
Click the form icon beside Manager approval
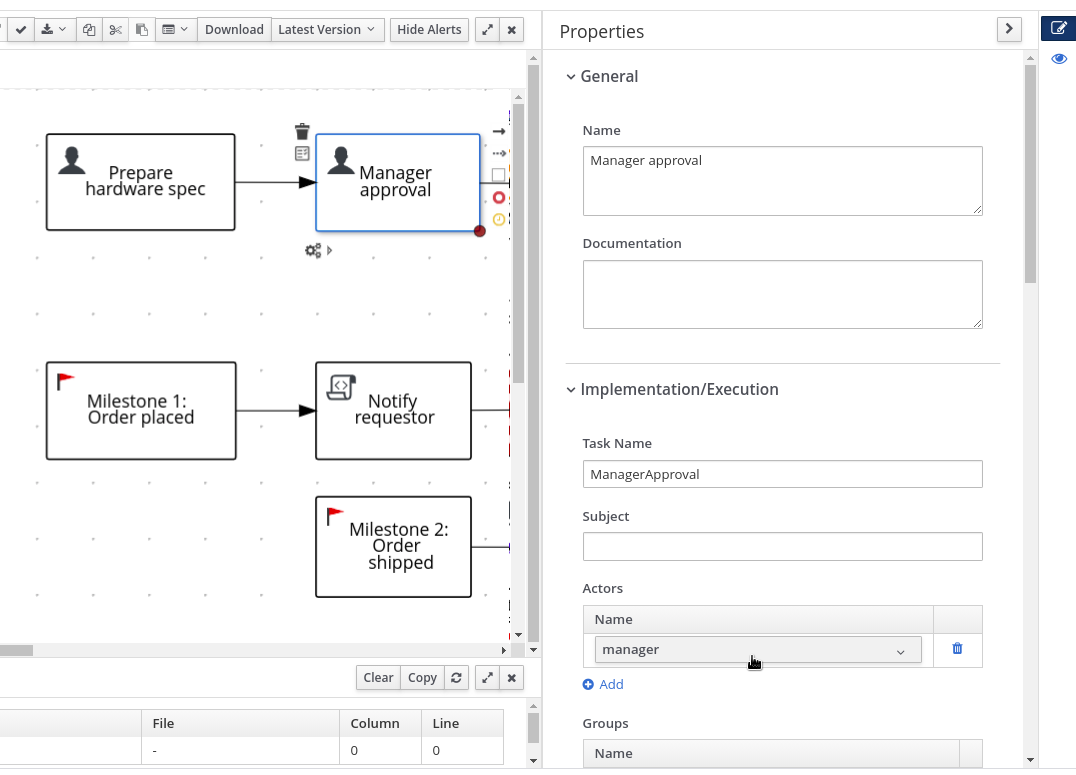coord(302,154)
